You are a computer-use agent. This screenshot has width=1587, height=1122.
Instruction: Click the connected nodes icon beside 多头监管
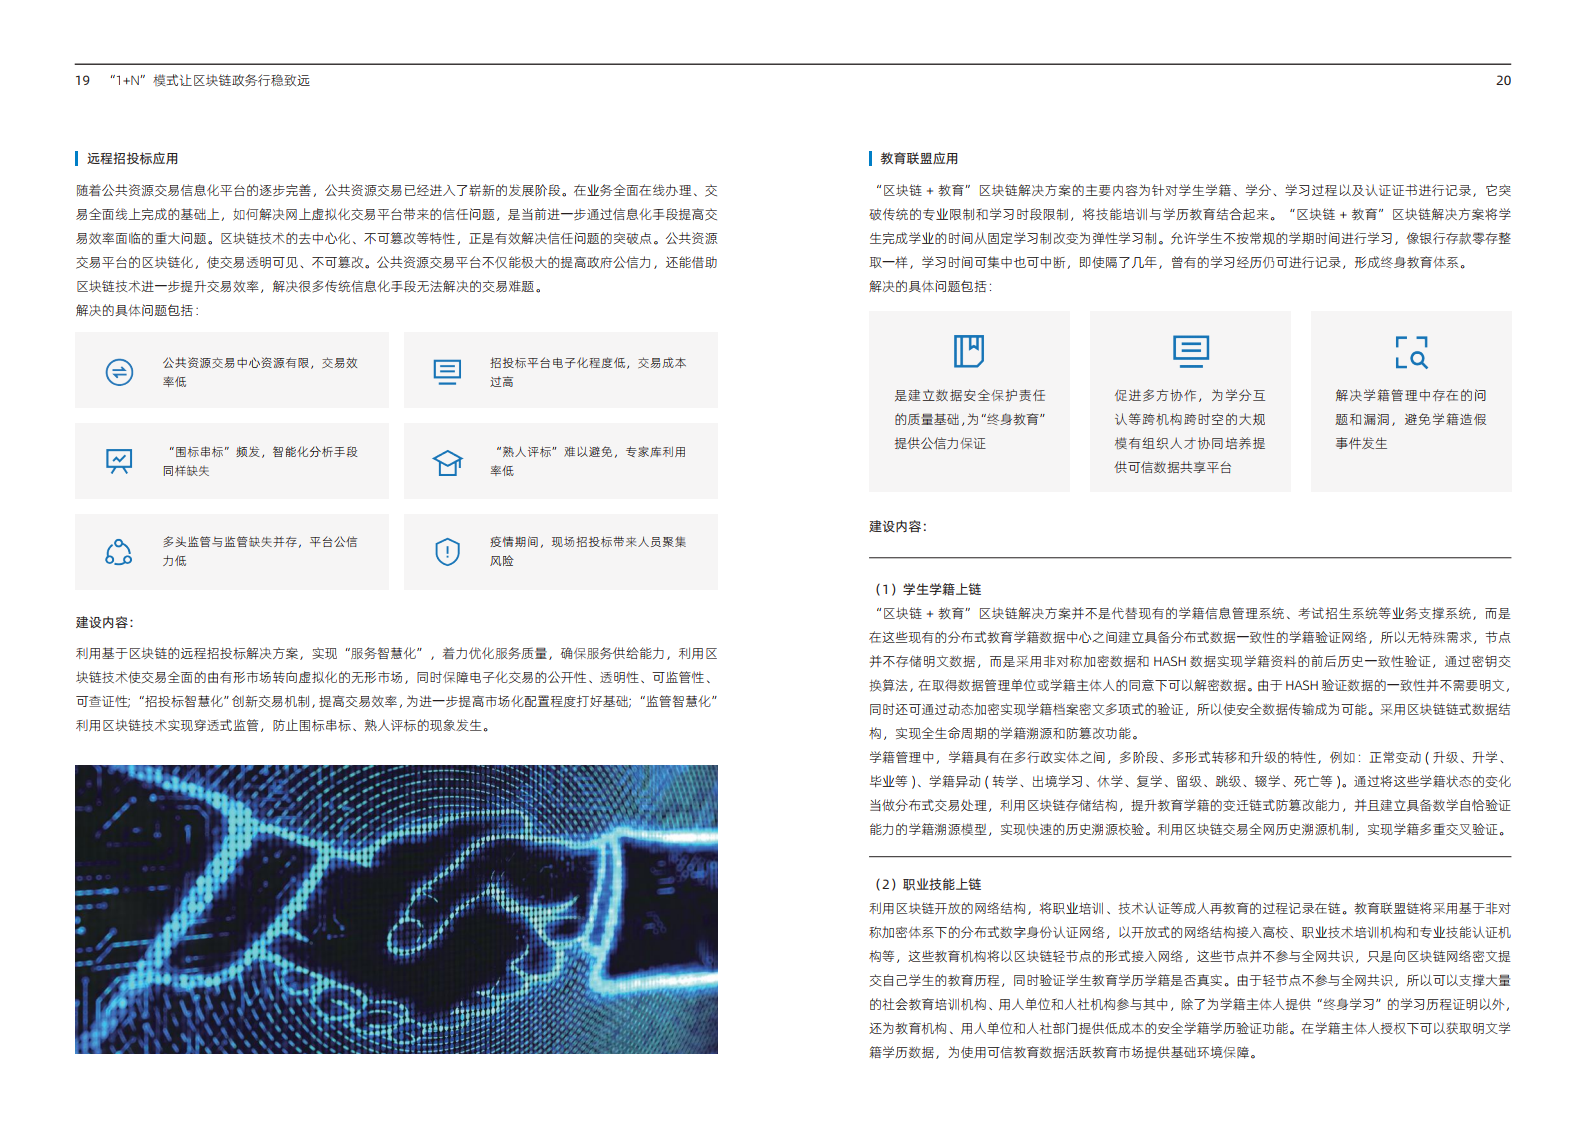point(119,552)
